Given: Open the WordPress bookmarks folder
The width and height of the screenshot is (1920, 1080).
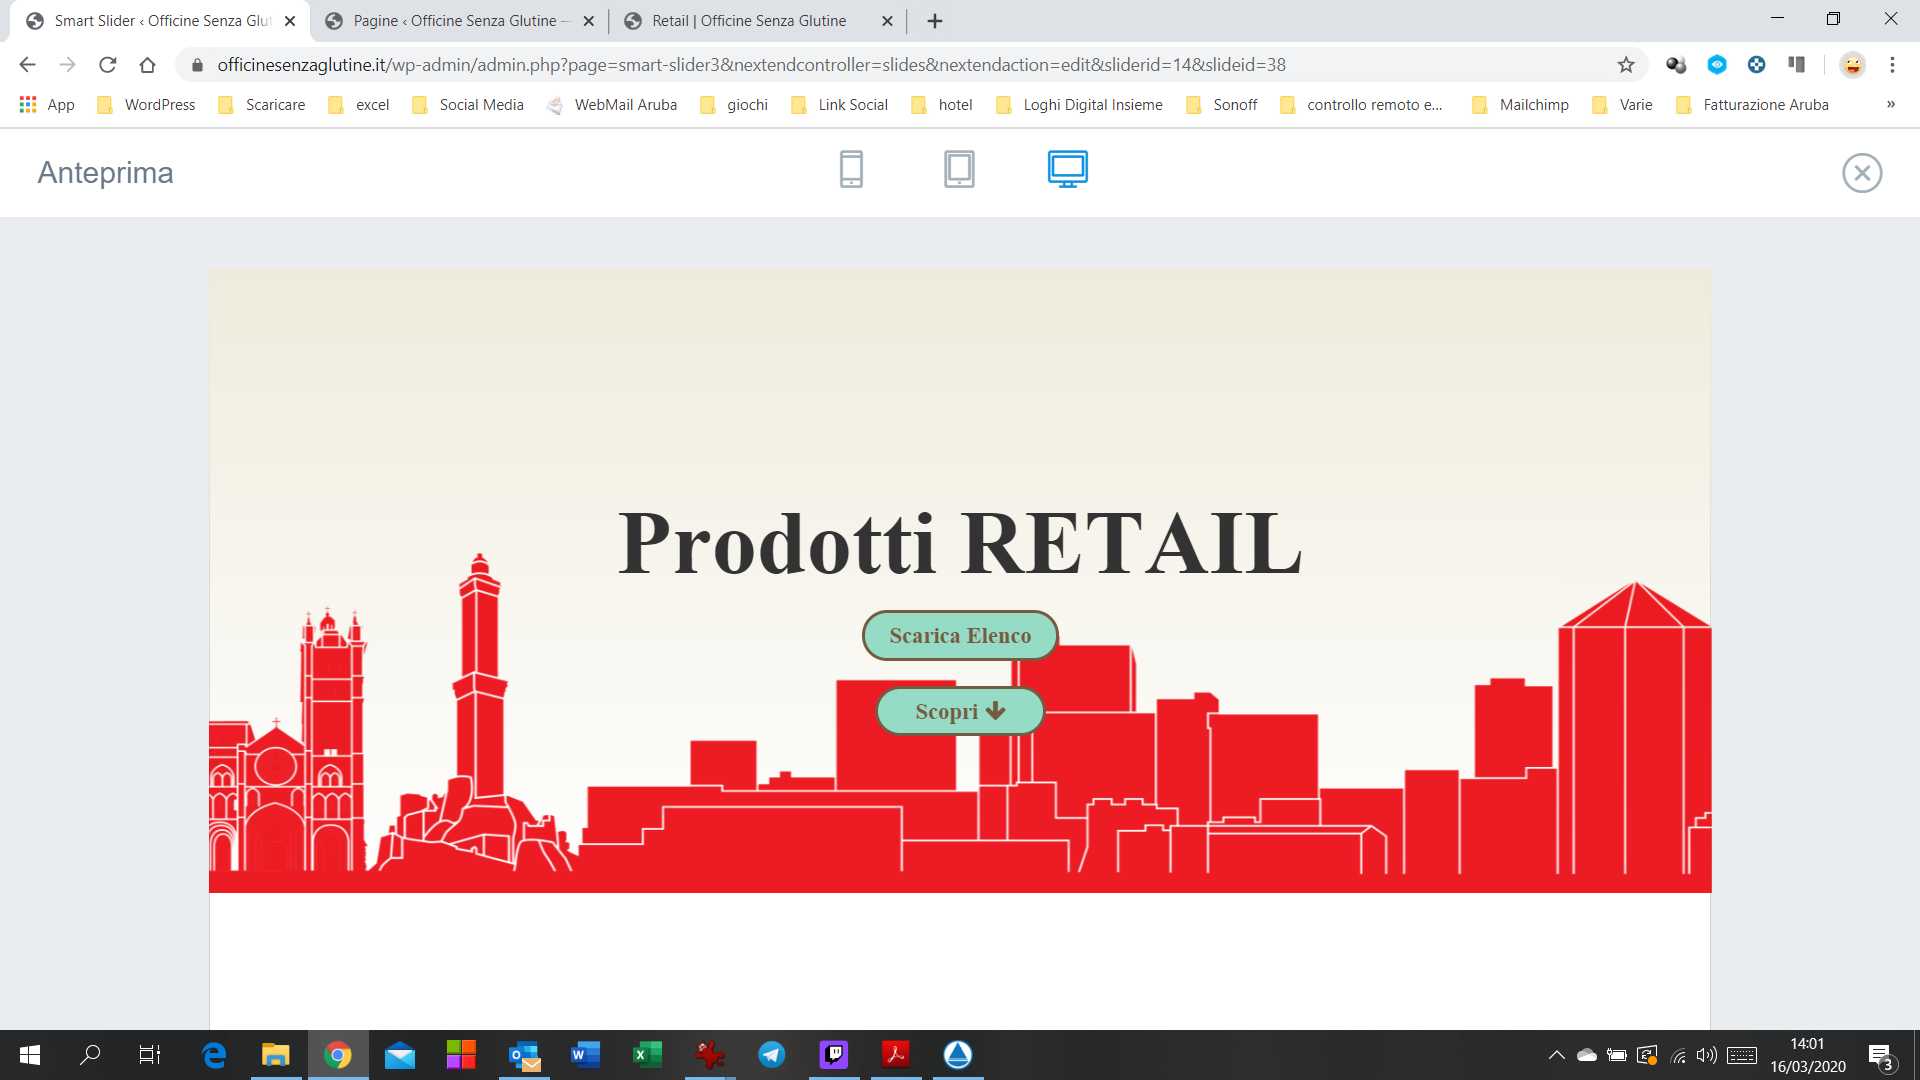Looking at the screenshot, I should [146, 105].
